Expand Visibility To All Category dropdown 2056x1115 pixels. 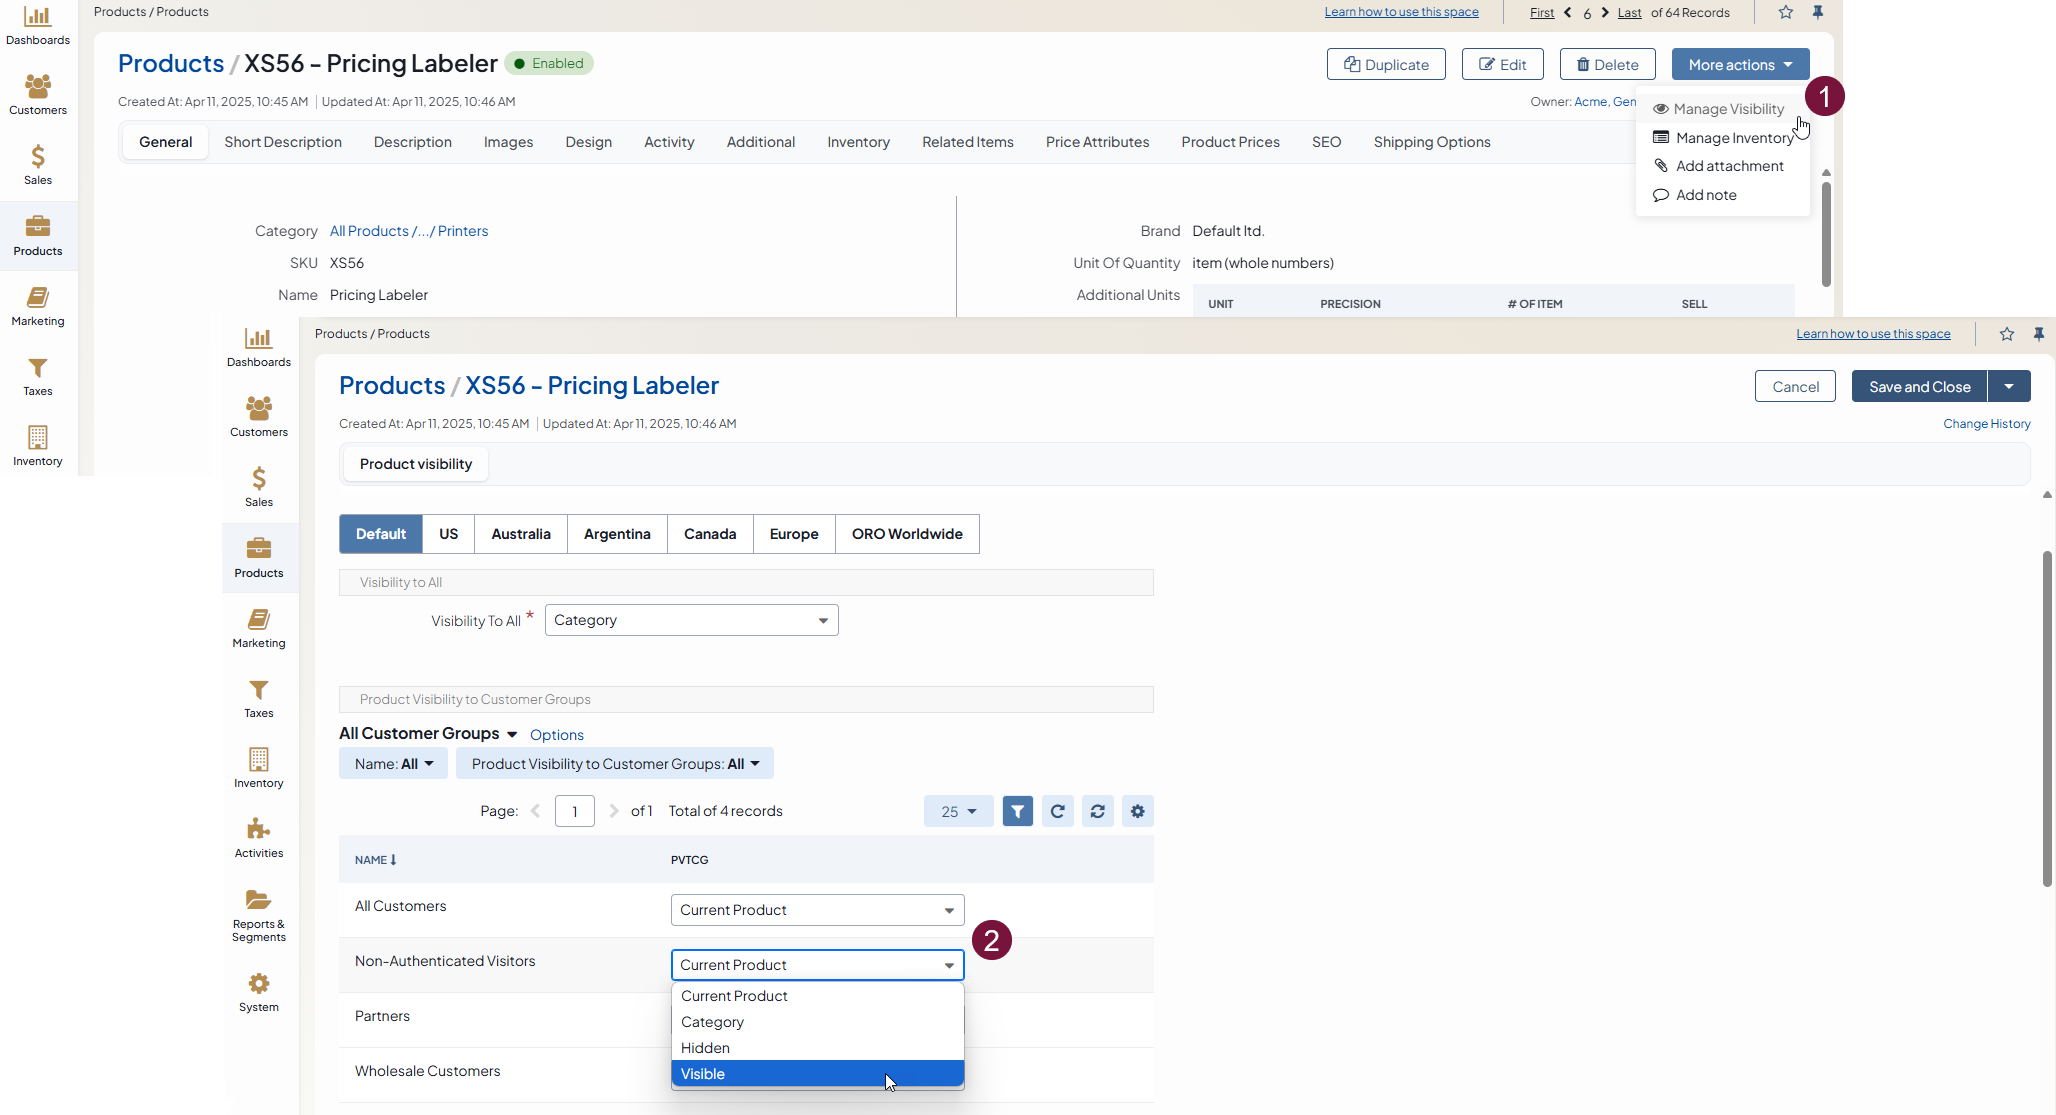click(x=691, y=620)
